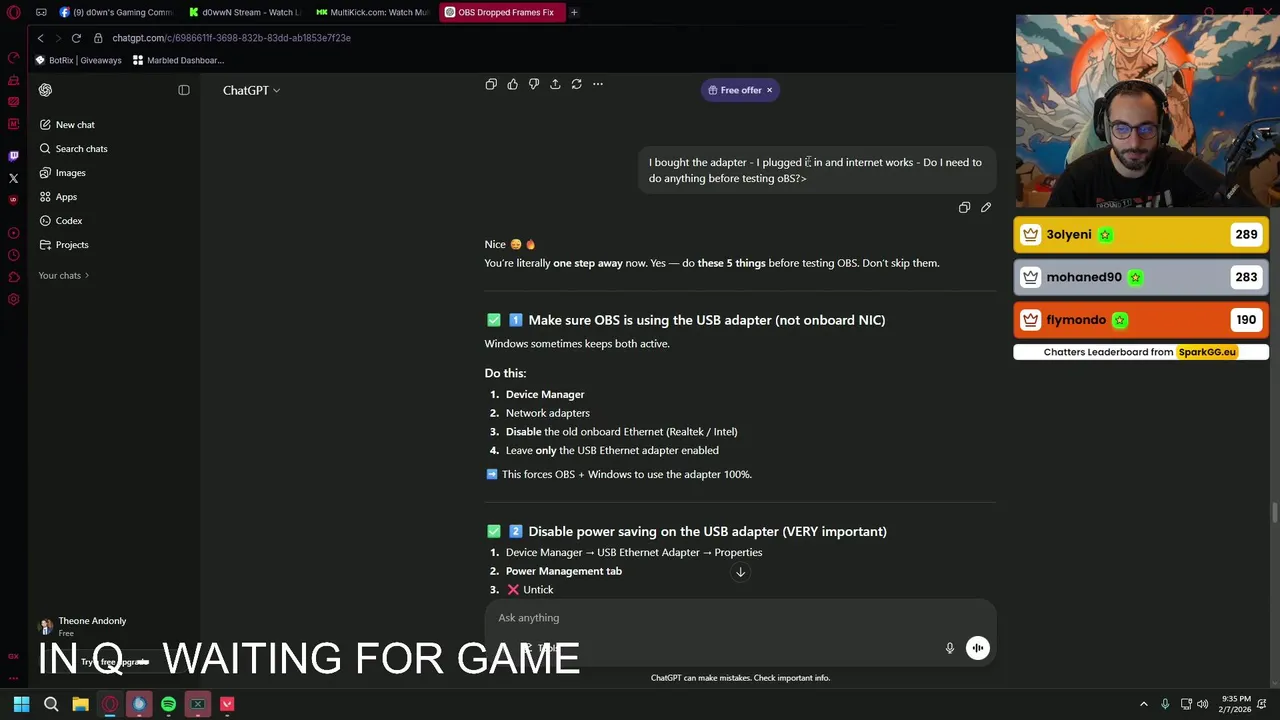1280x720 pixels.
Task: Open the Windows Start menu
Action: [x=21, y=704]
